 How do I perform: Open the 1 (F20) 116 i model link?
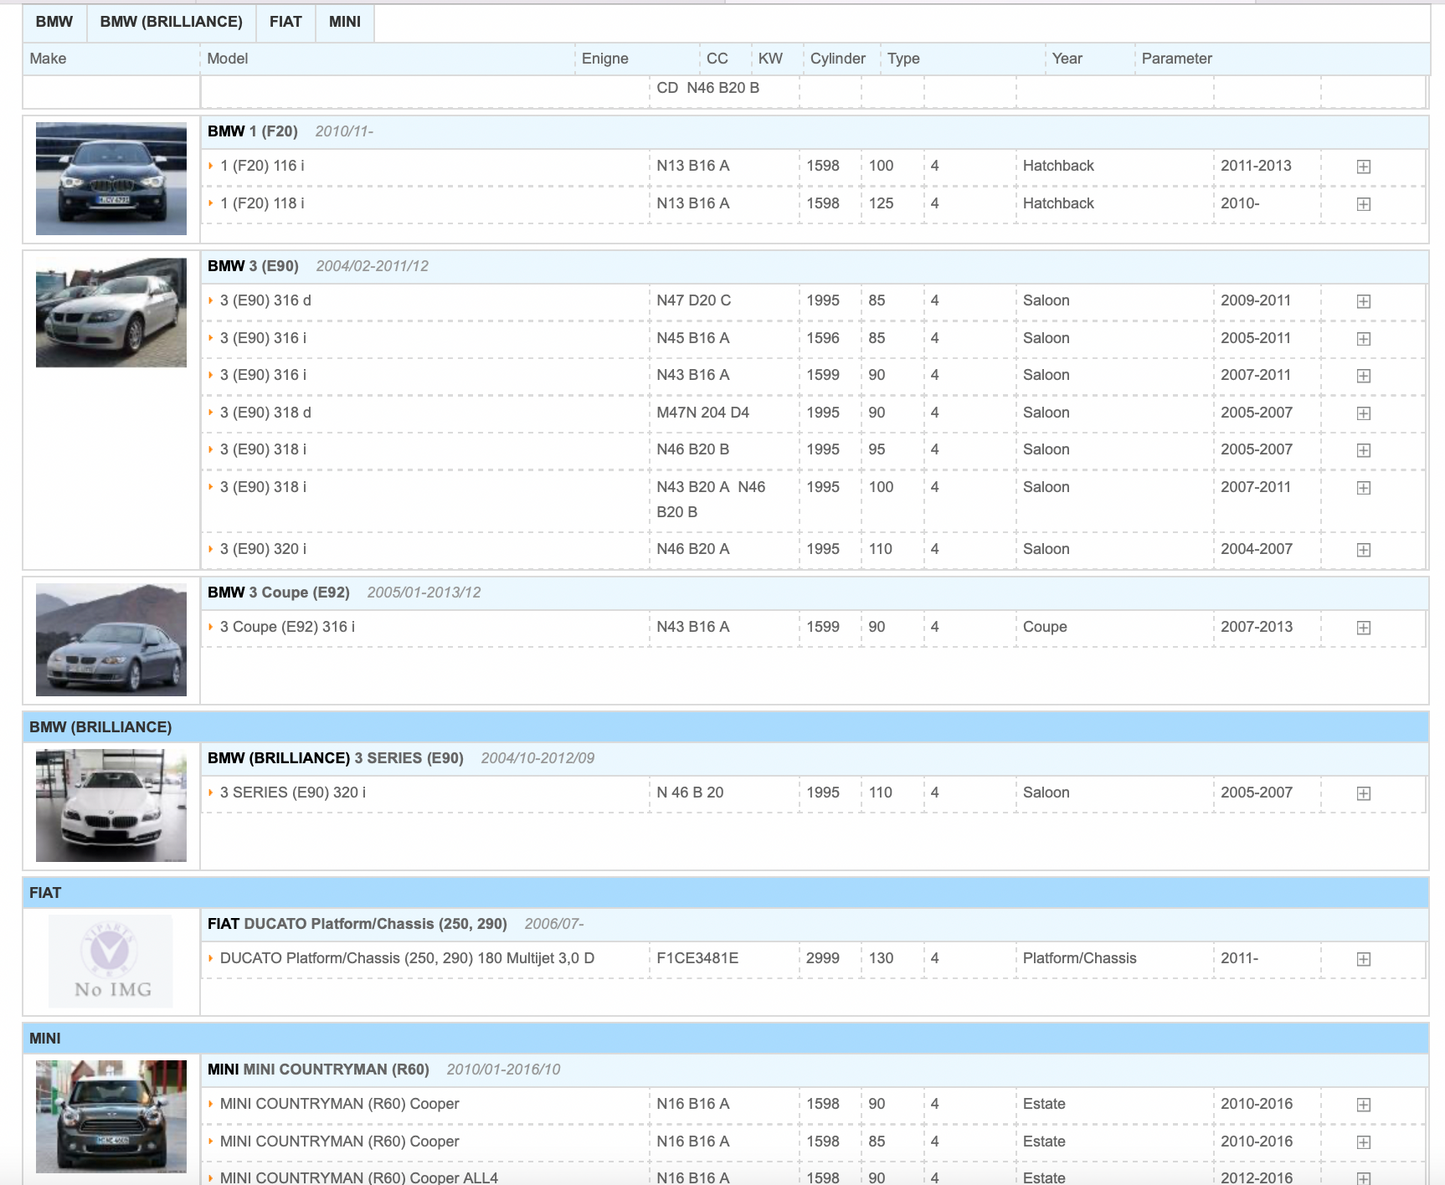coord(262,166)
